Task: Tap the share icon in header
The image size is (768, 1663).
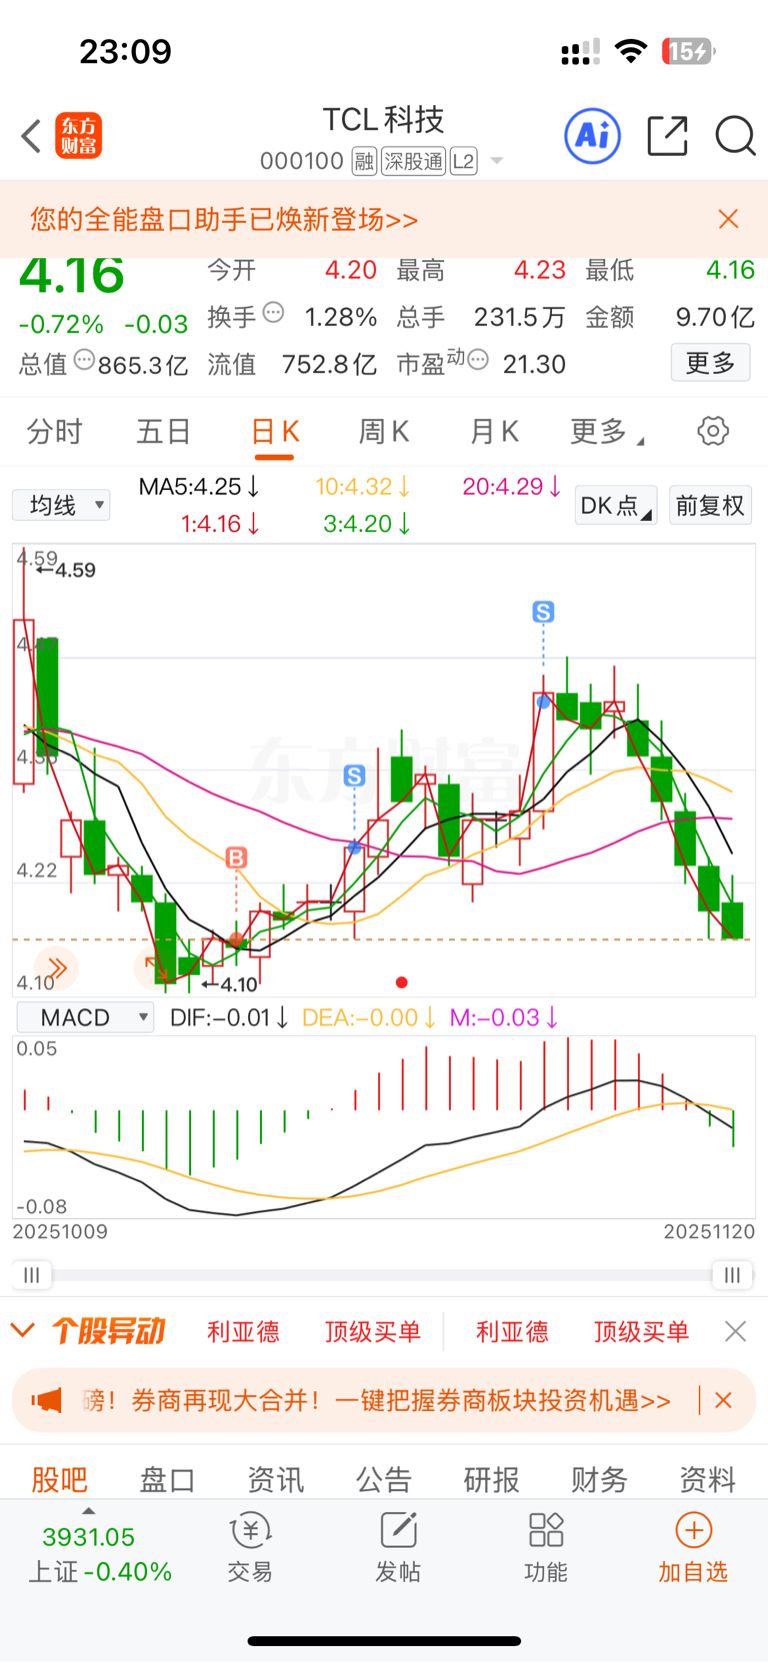Action: (667, 136)
